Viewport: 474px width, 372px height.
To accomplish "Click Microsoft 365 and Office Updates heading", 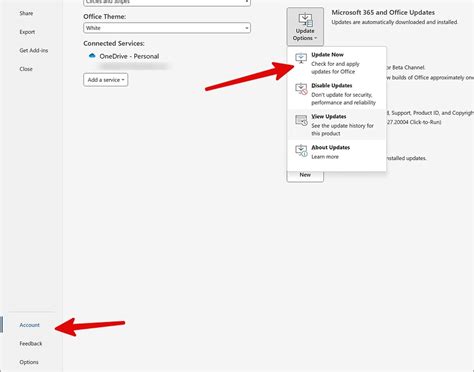I will [x=383, y=12].
